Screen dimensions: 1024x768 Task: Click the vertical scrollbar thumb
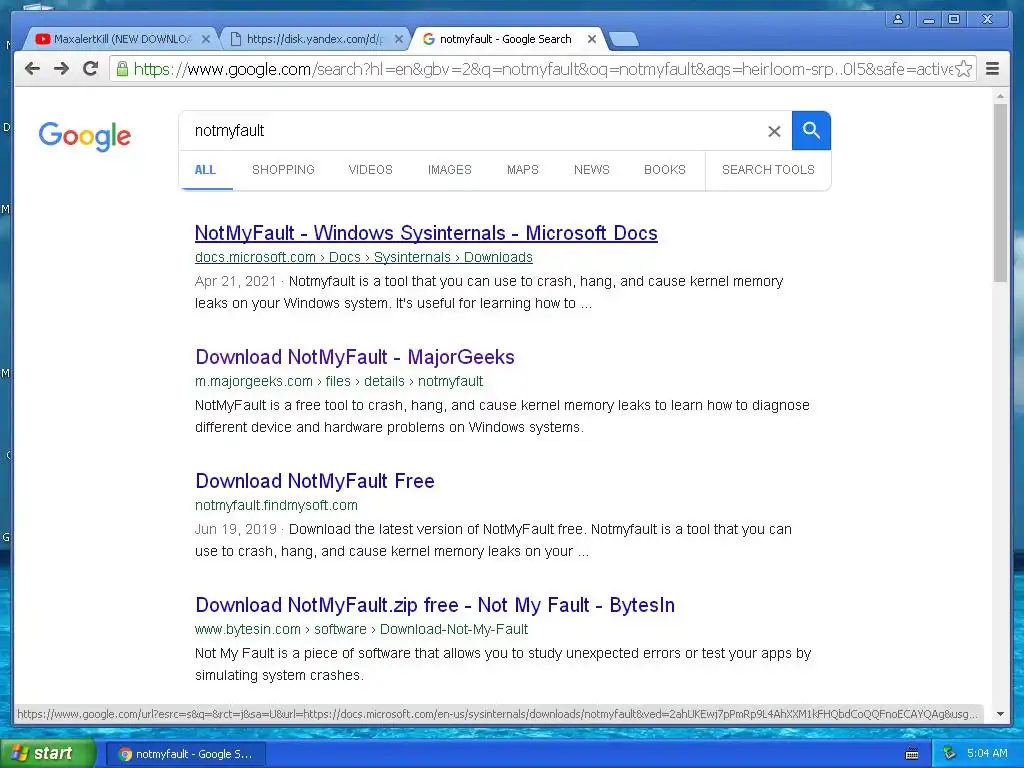(1000, 193)
